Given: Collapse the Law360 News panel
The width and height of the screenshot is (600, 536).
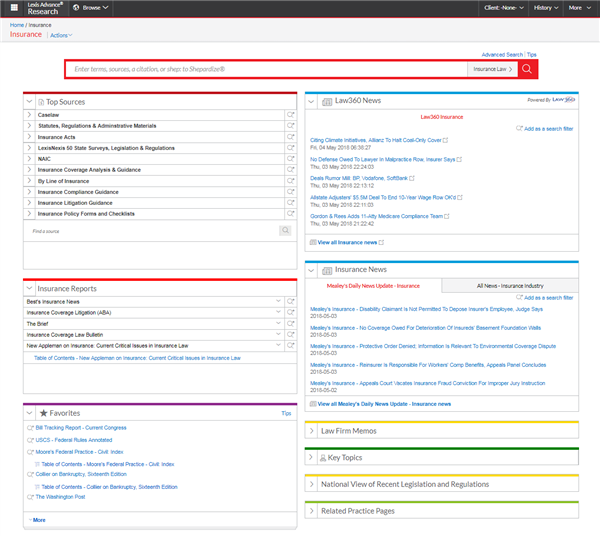Looking at the screenshot, I should point(311,101).
